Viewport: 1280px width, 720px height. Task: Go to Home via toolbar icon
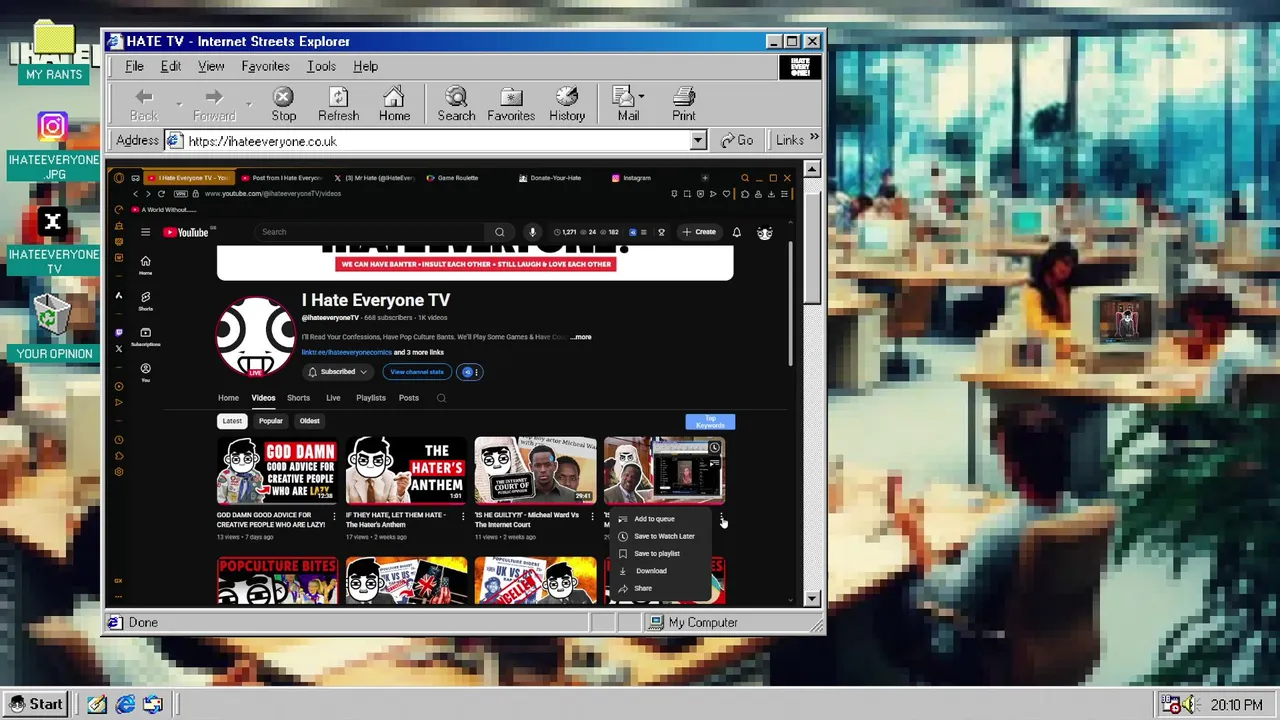tap(394, 104)
